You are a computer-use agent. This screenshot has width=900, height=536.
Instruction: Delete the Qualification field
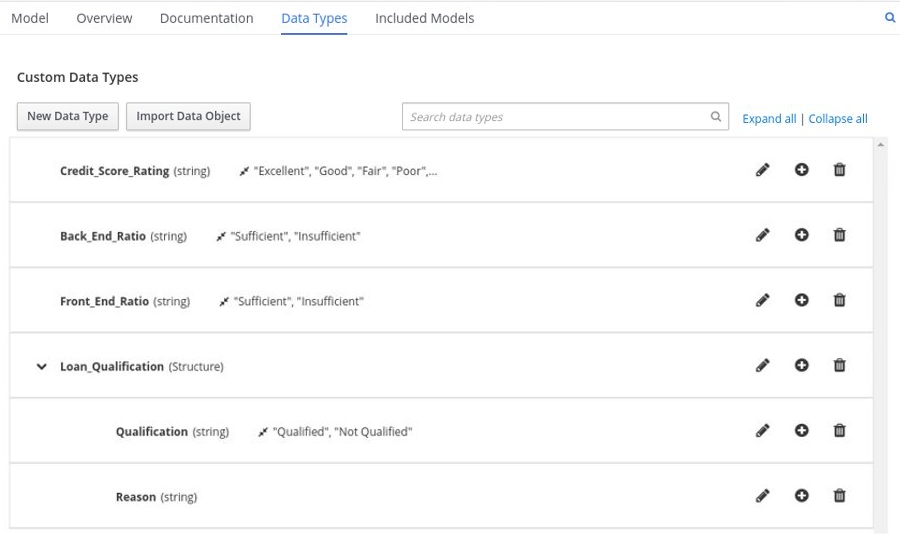[x=839, y=431]
